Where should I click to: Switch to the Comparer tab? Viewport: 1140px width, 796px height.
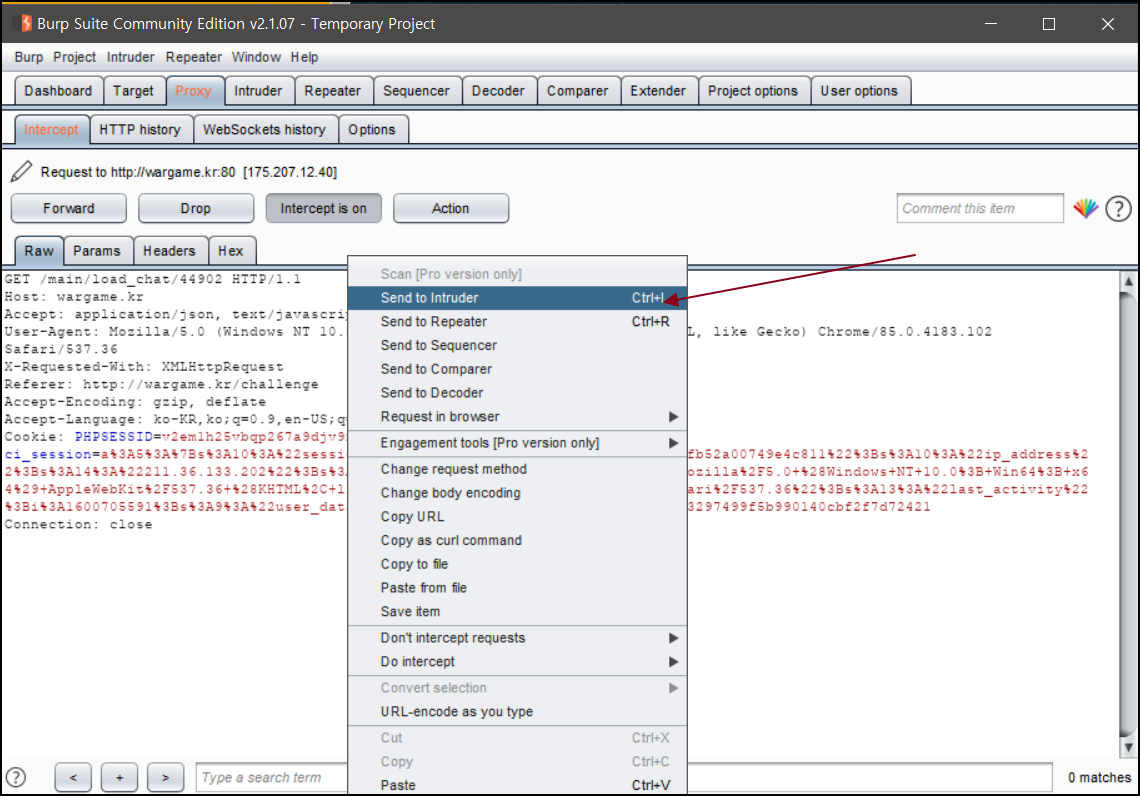pyautogui.click(x=577, y=91)
